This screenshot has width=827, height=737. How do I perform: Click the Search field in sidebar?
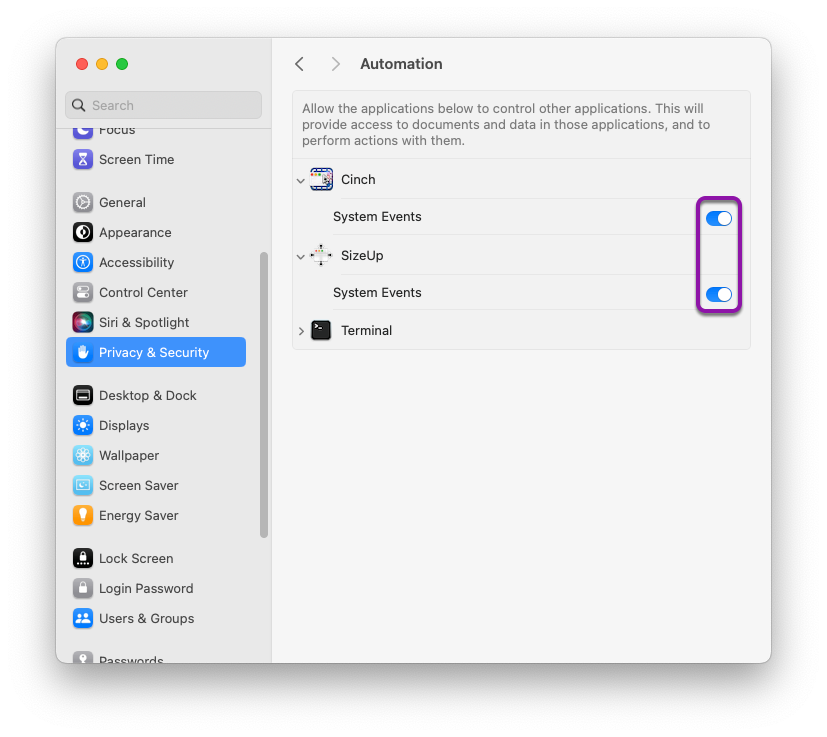pyautogui.click(x=163, y=105)
